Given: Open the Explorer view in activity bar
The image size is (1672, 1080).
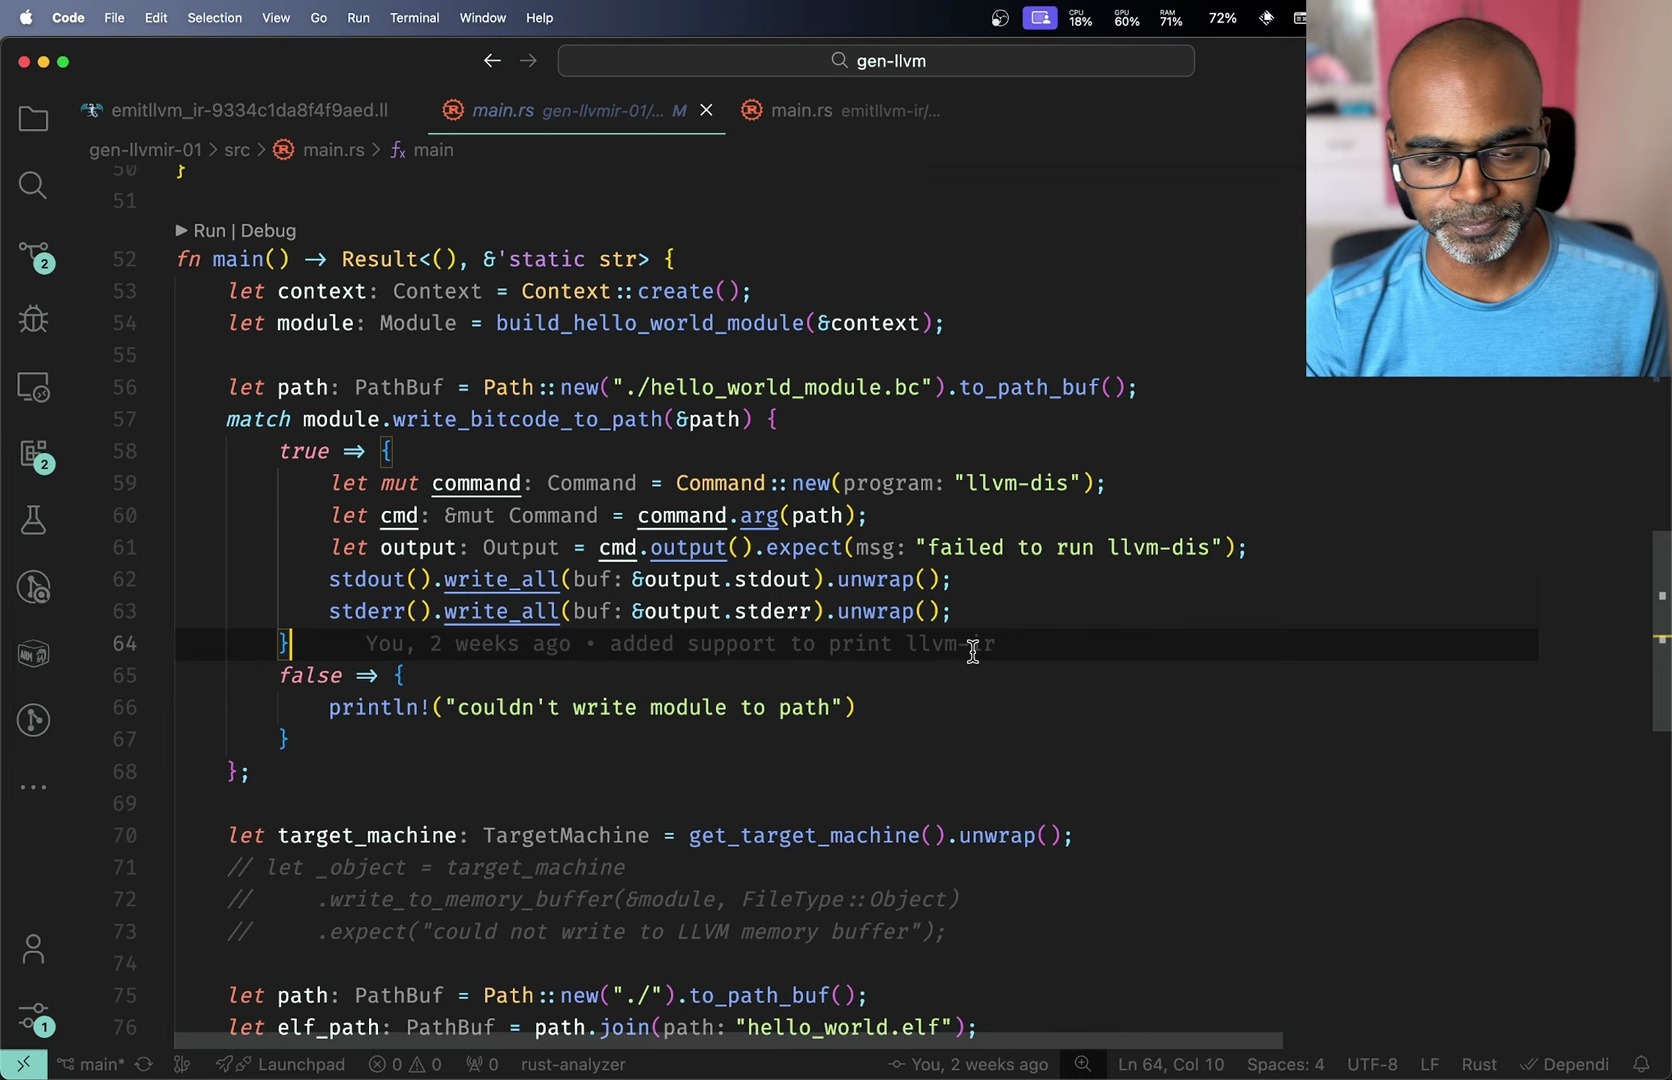Looking at the screenshot, I should pos(33,119).
